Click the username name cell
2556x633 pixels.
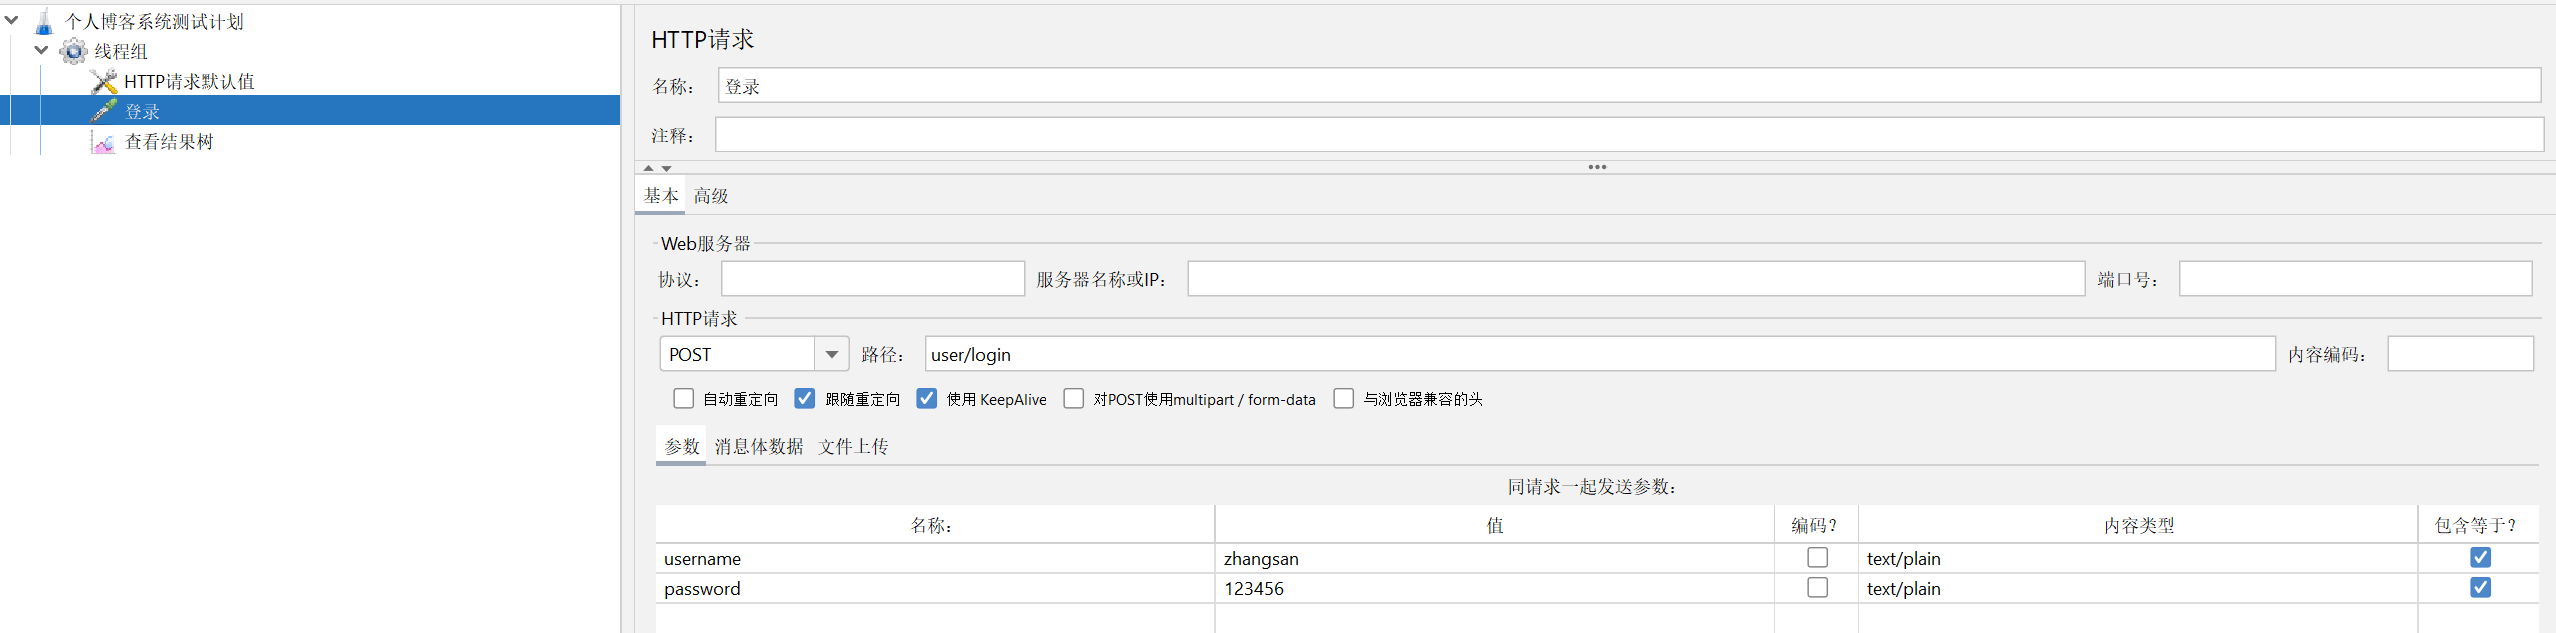[935, 559]
